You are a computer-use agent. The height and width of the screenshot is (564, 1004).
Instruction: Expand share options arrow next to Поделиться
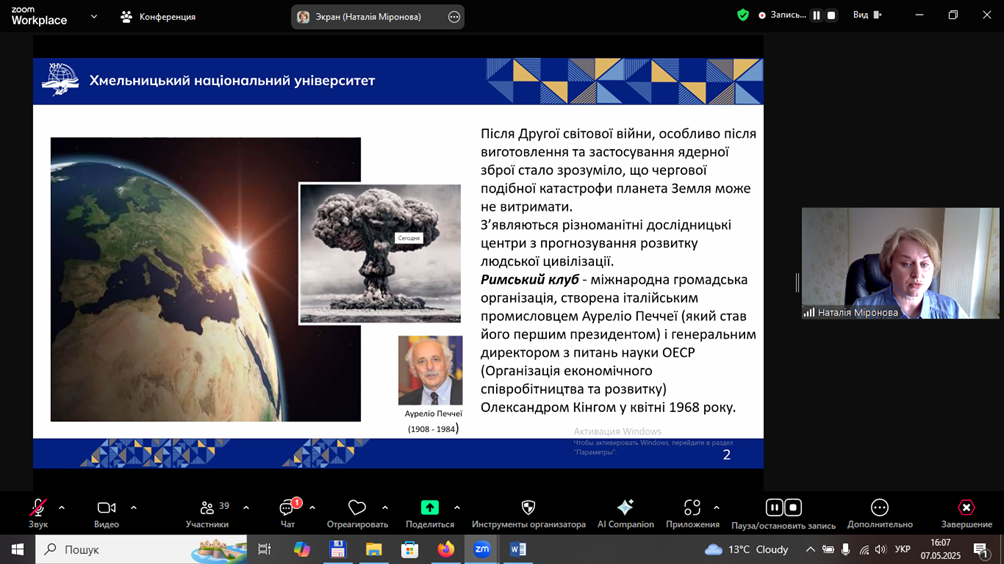[x=457, y=508]
